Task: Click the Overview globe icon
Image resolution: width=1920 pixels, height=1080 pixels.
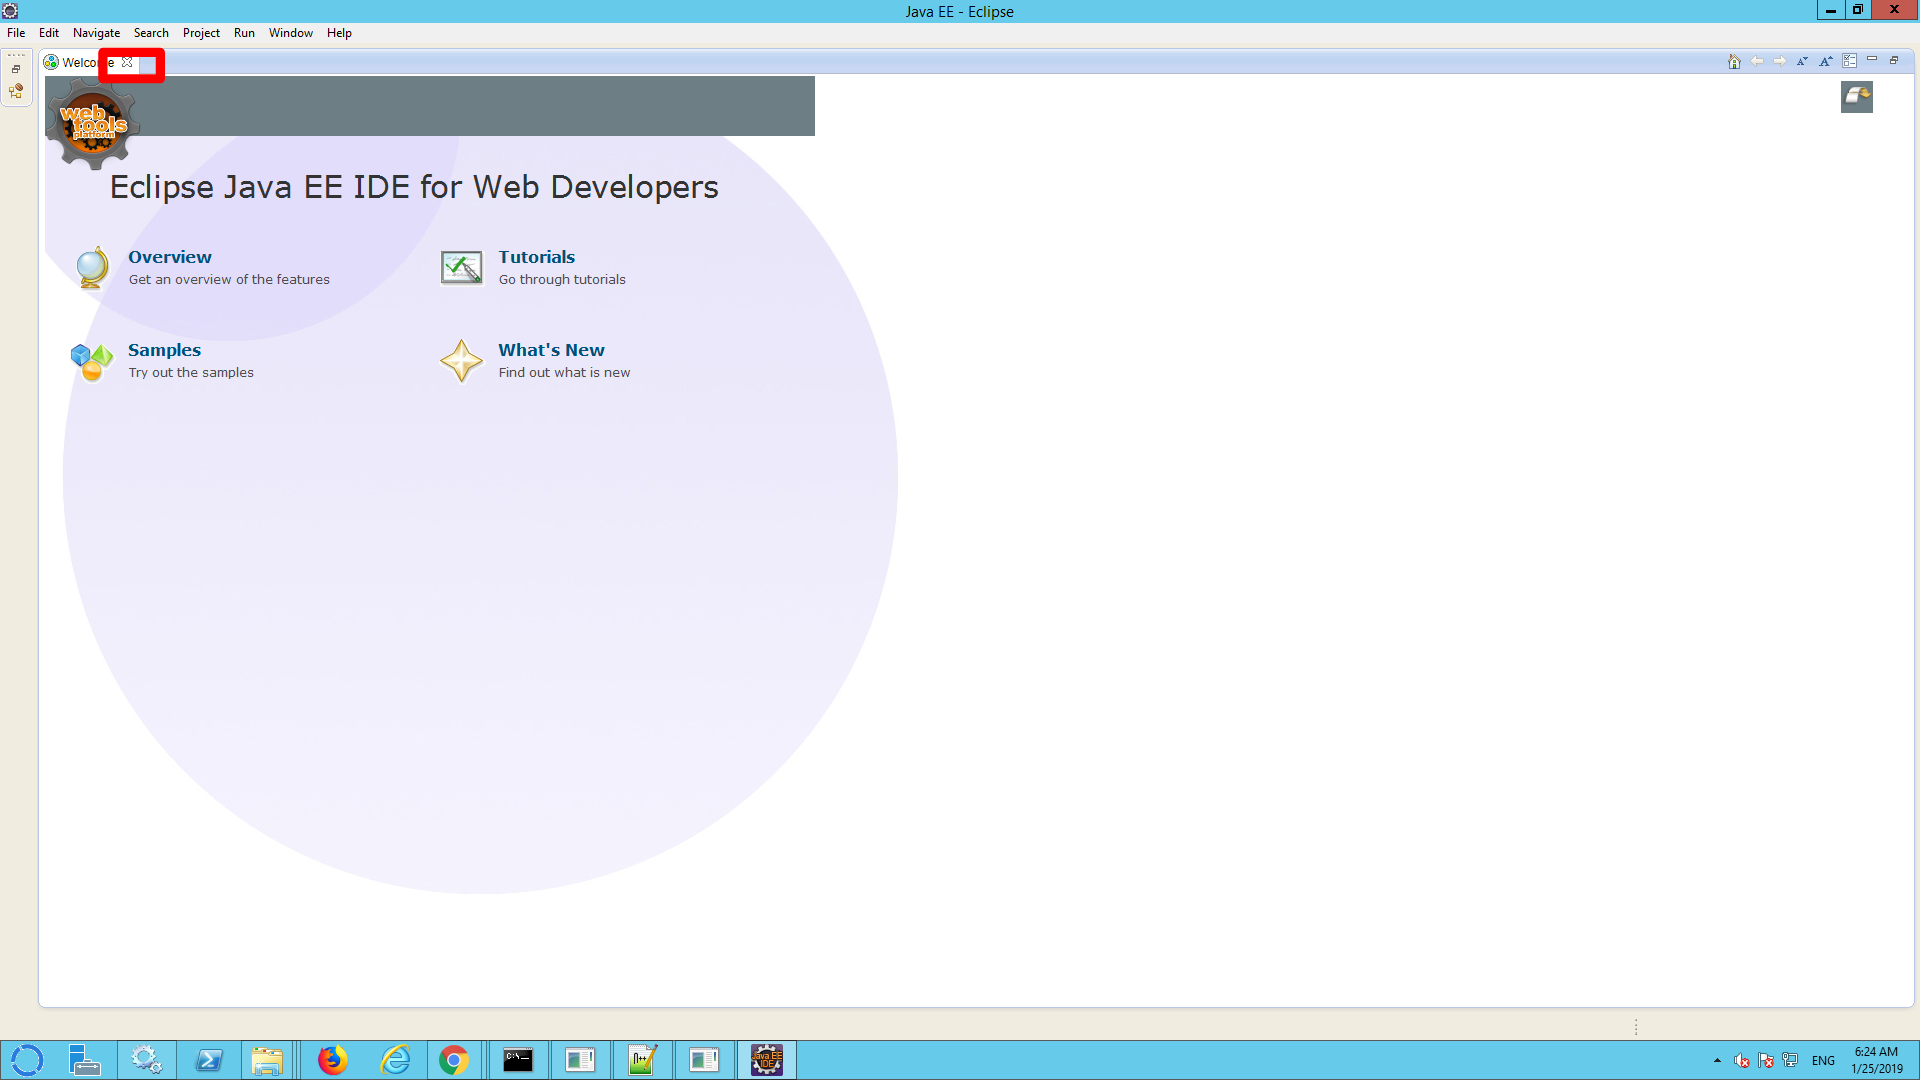Action: [x=92, y=267]
